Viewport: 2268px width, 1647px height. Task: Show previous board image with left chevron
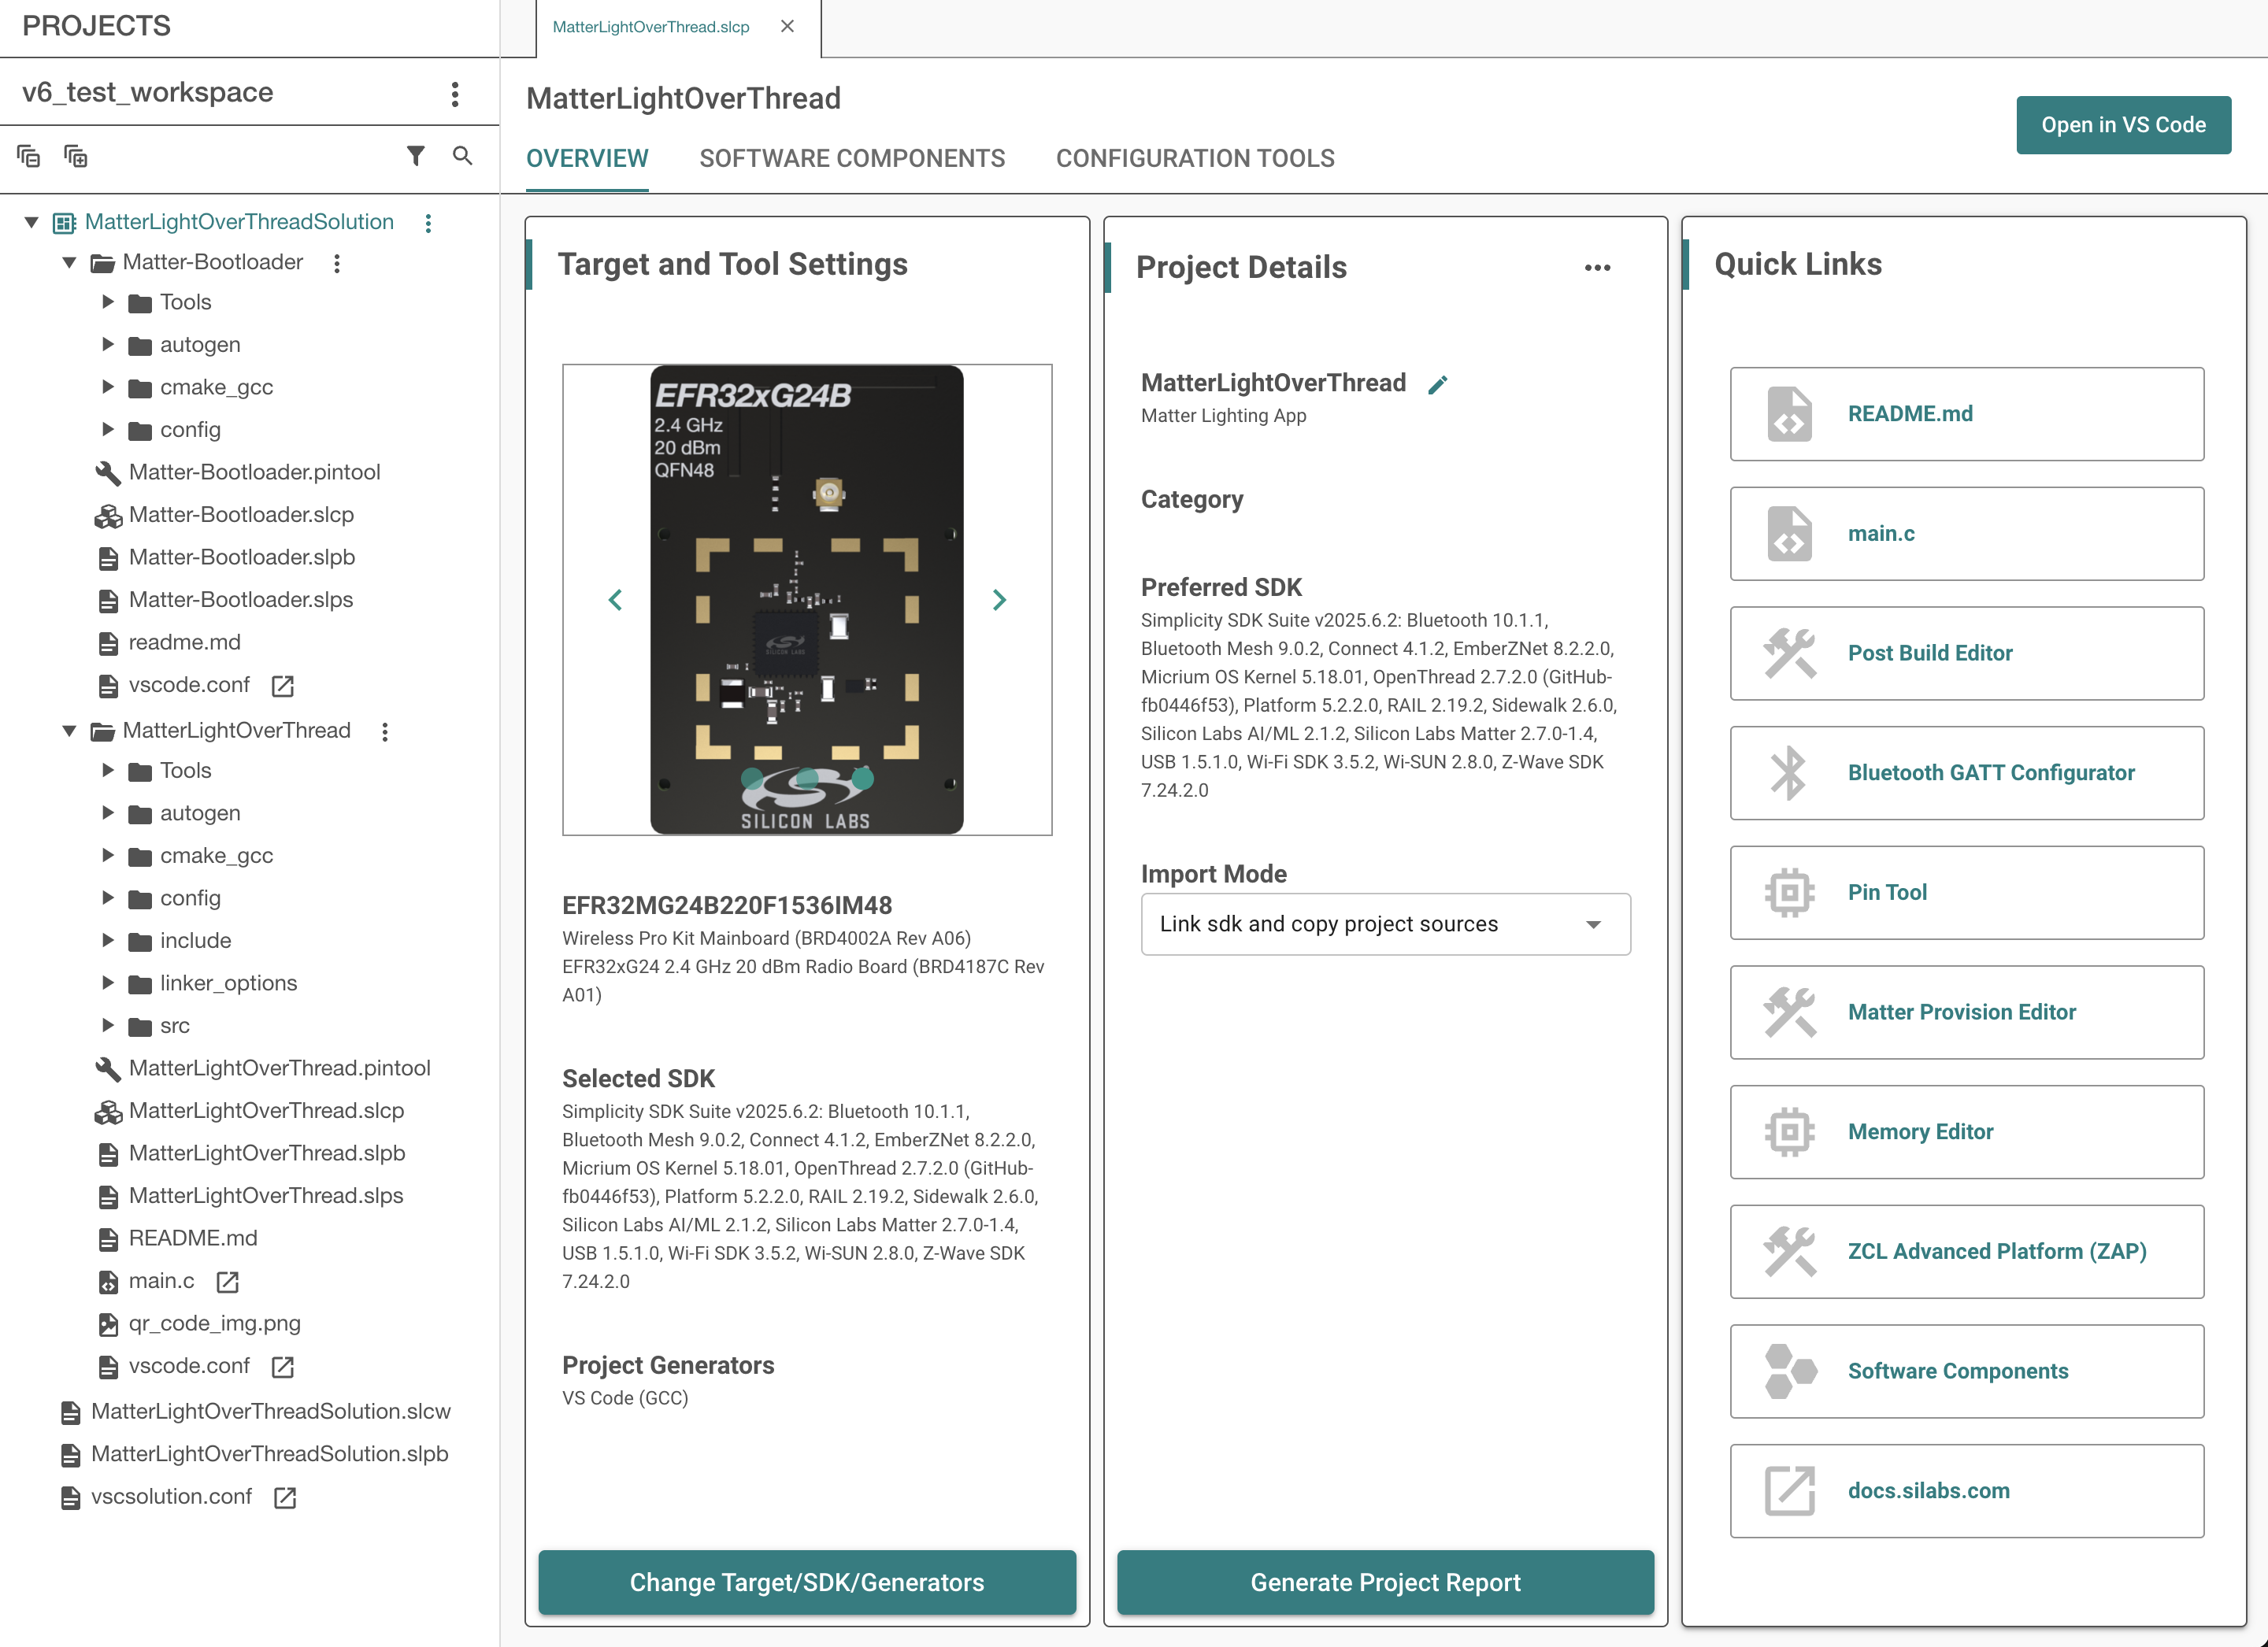click(x=615, y=600)
